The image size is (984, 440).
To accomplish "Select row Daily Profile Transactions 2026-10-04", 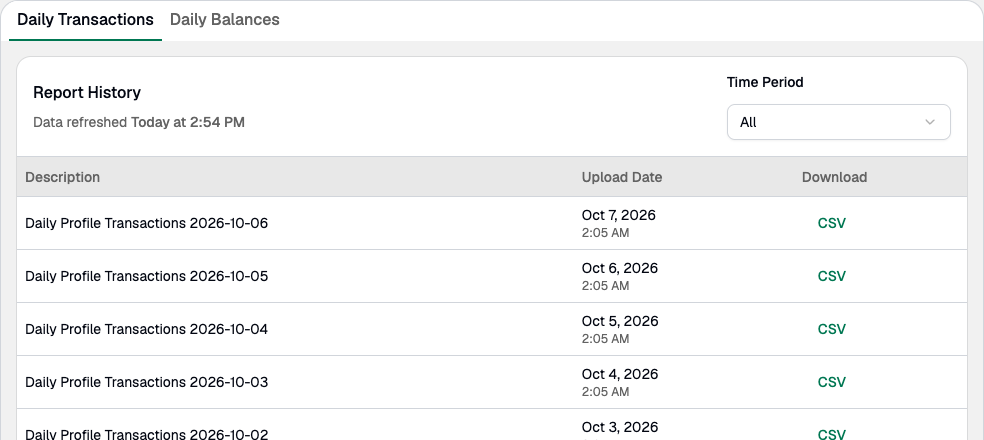I will [492, 329].
